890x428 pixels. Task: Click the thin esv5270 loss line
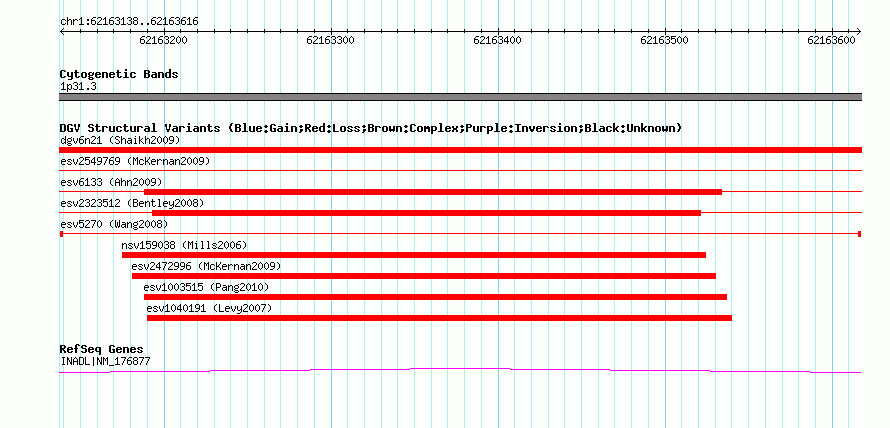460,234
